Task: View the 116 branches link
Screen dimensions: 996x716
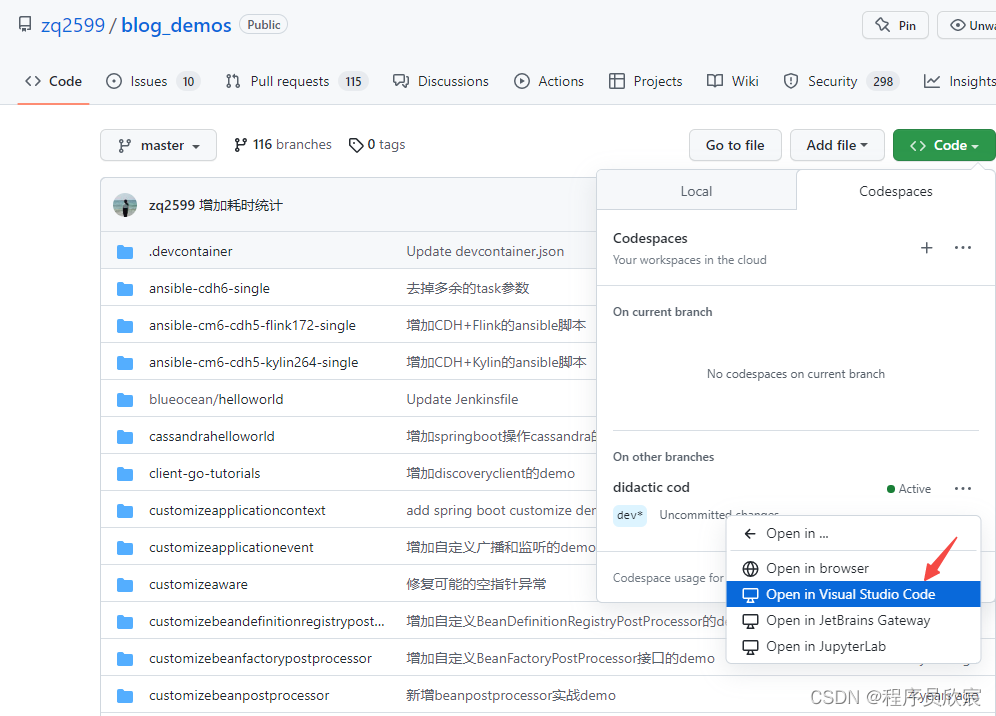Action: click(283, 145)
